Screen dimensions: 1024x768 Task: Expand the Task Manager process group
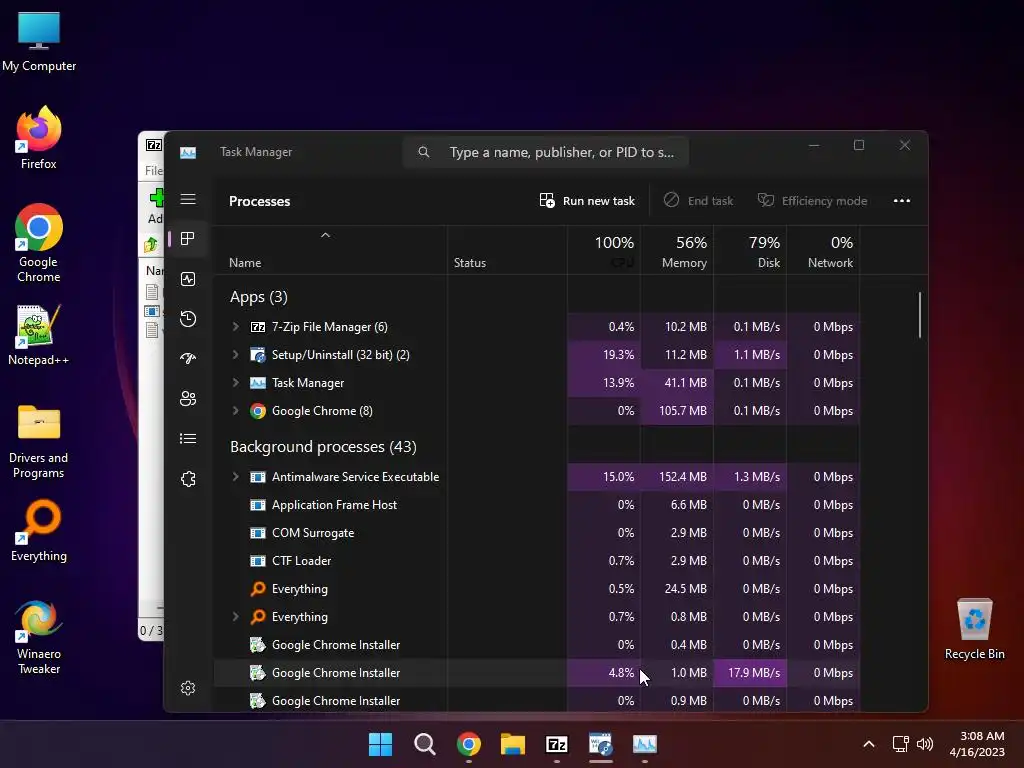[x=236, y=383]
